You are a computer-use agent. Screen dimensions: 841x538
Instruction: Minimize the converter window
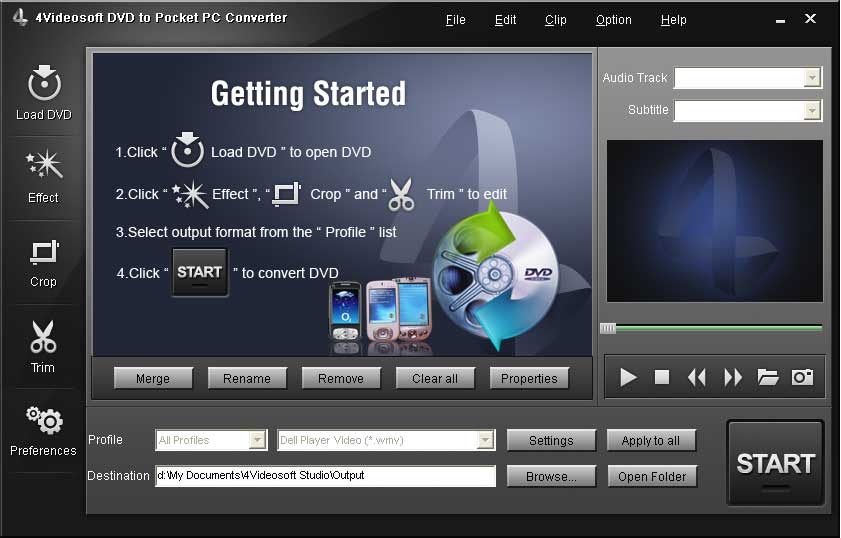point(780,20)
